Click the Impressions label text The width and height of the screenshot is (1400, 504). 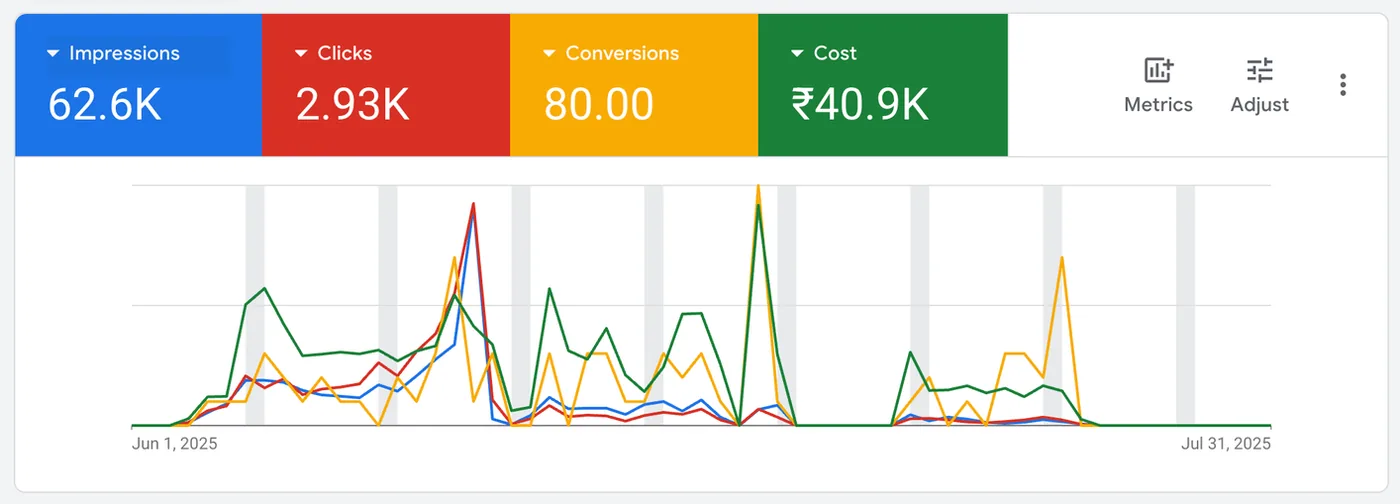pos(124,54)
